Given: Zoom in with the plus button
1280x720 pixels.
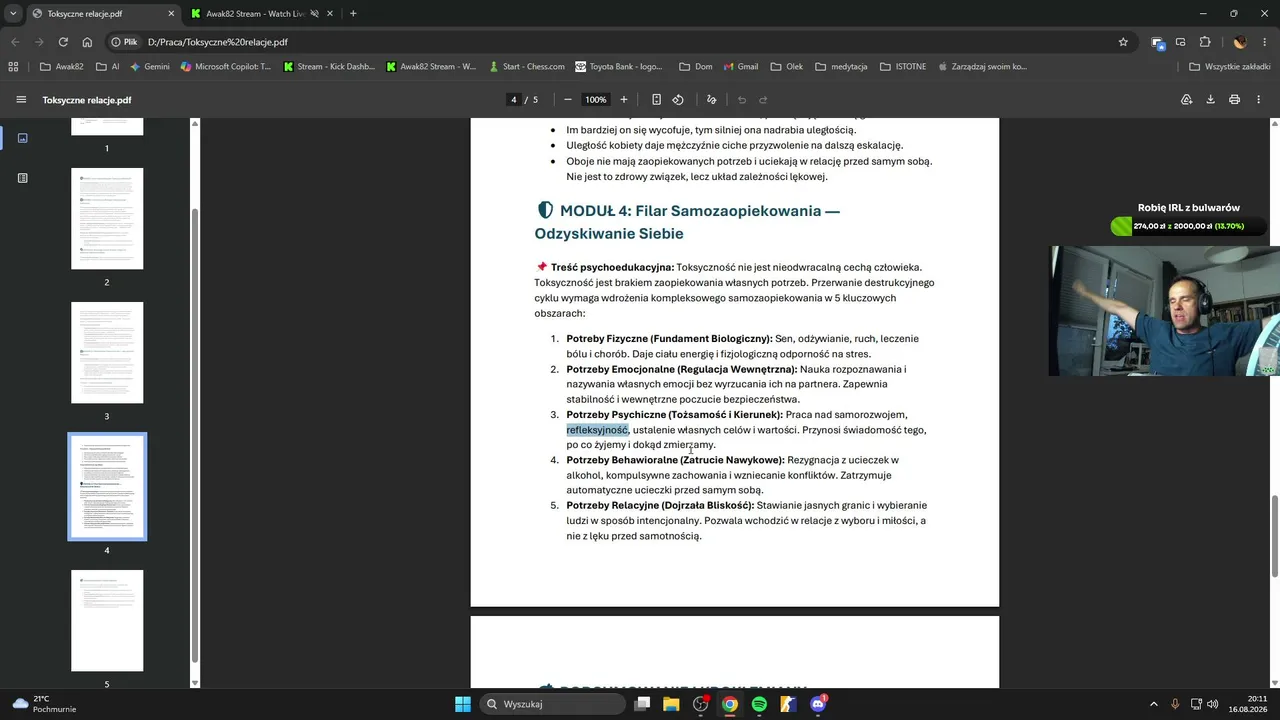Looking at the screenshot, I should (x=624, y=100).
